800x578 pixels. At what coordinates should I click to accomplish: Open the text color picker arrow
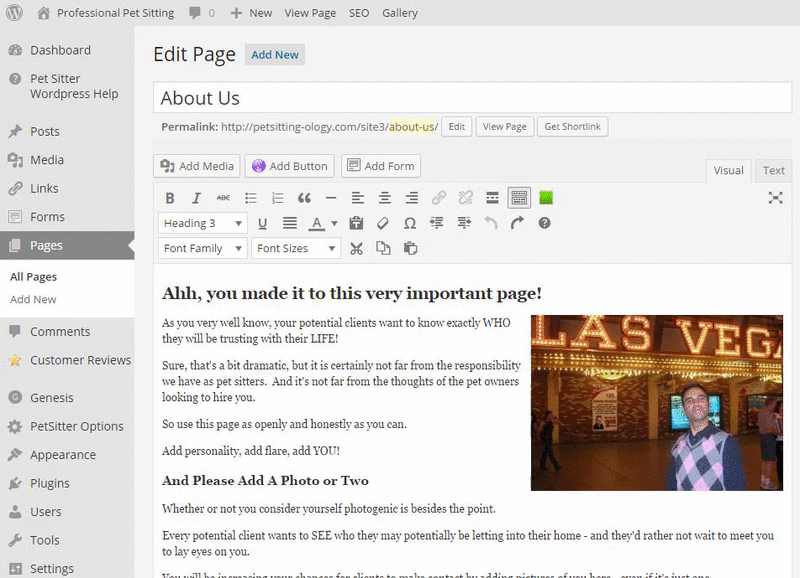(x=334, y=223)
